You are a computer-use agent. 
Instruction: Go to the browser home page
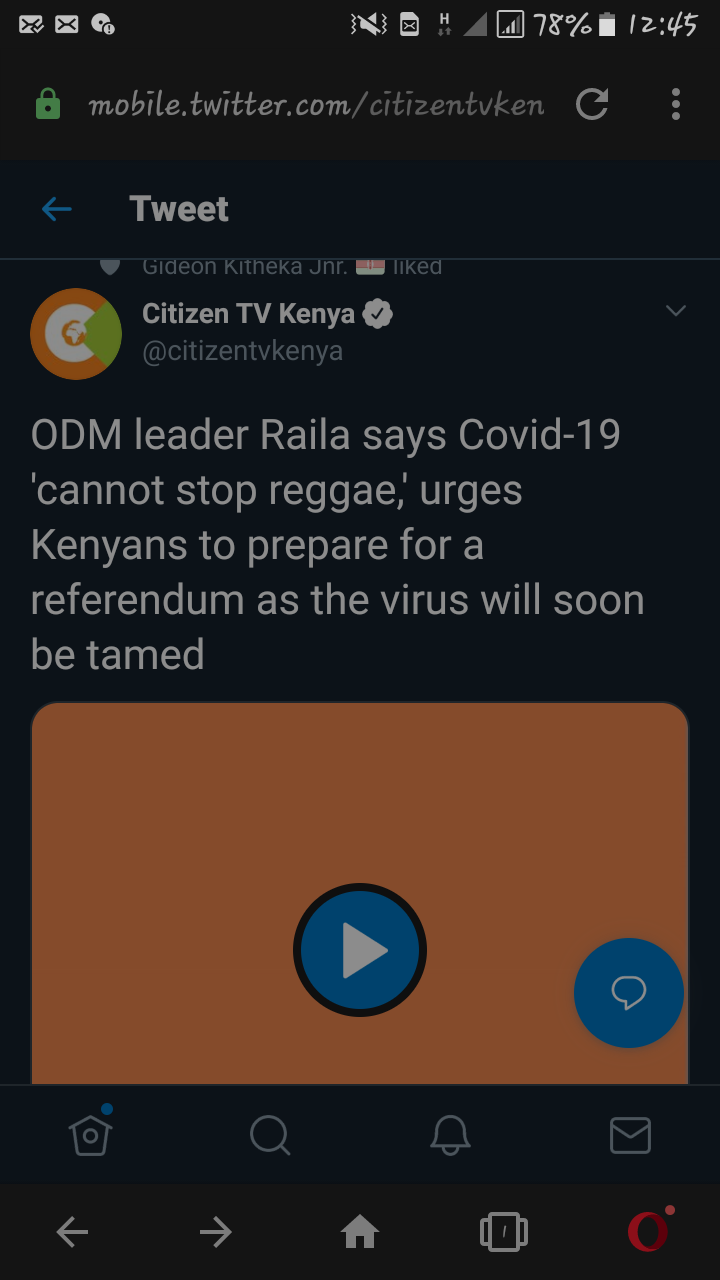360,1232
